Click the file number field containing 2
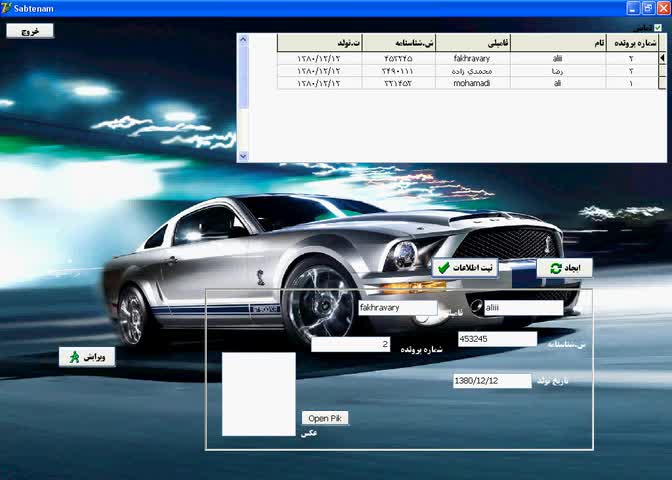672x480 pixels. (x=351, y=344)
